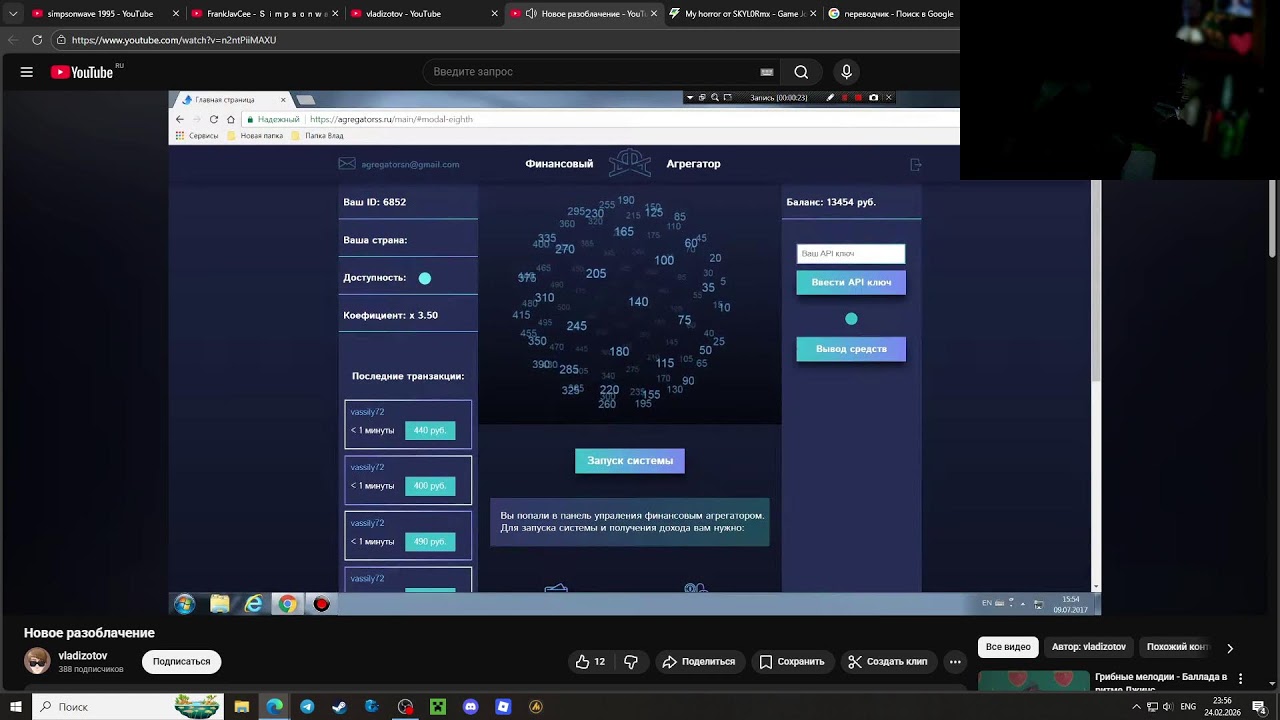This screenshot has height=720, width=1280.
Task: Open the browser tab list dropdown
Action: click(13, 14)
